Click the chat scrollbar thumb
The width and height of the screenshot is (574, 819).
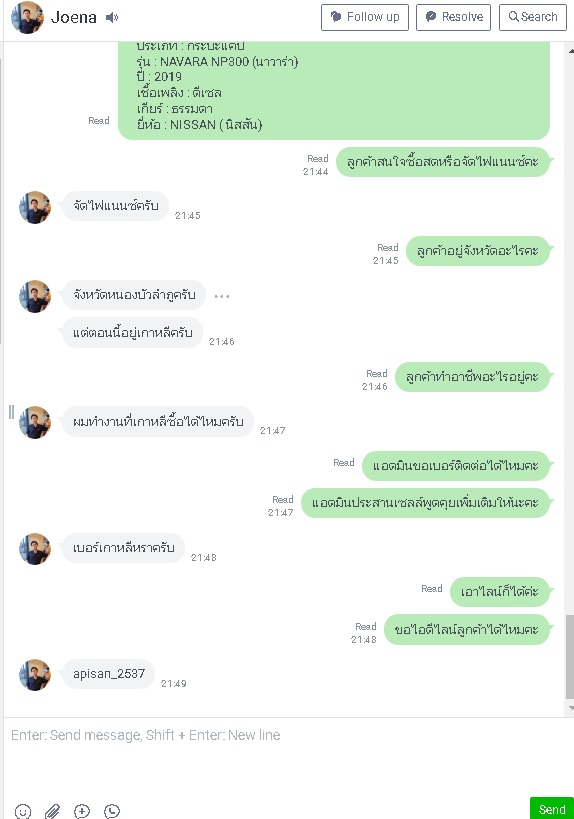coord(570,657)
